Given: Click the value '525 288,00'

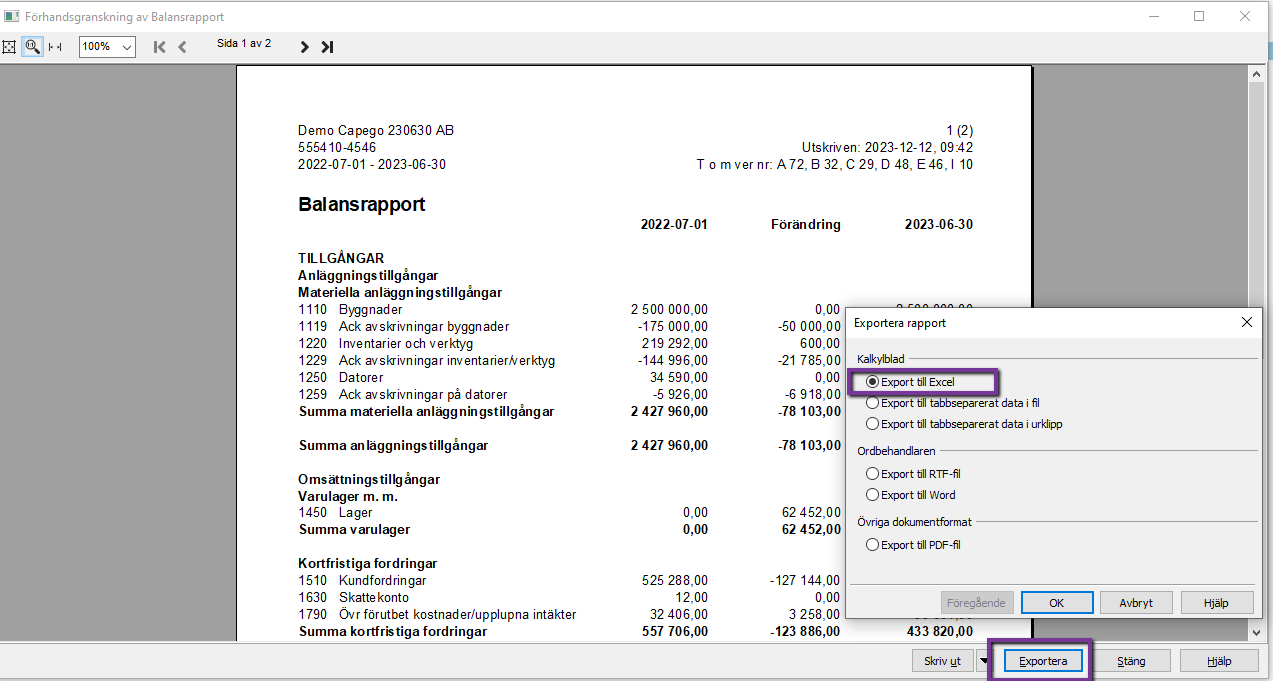Looking at the screenshot, I should [675, 581].
